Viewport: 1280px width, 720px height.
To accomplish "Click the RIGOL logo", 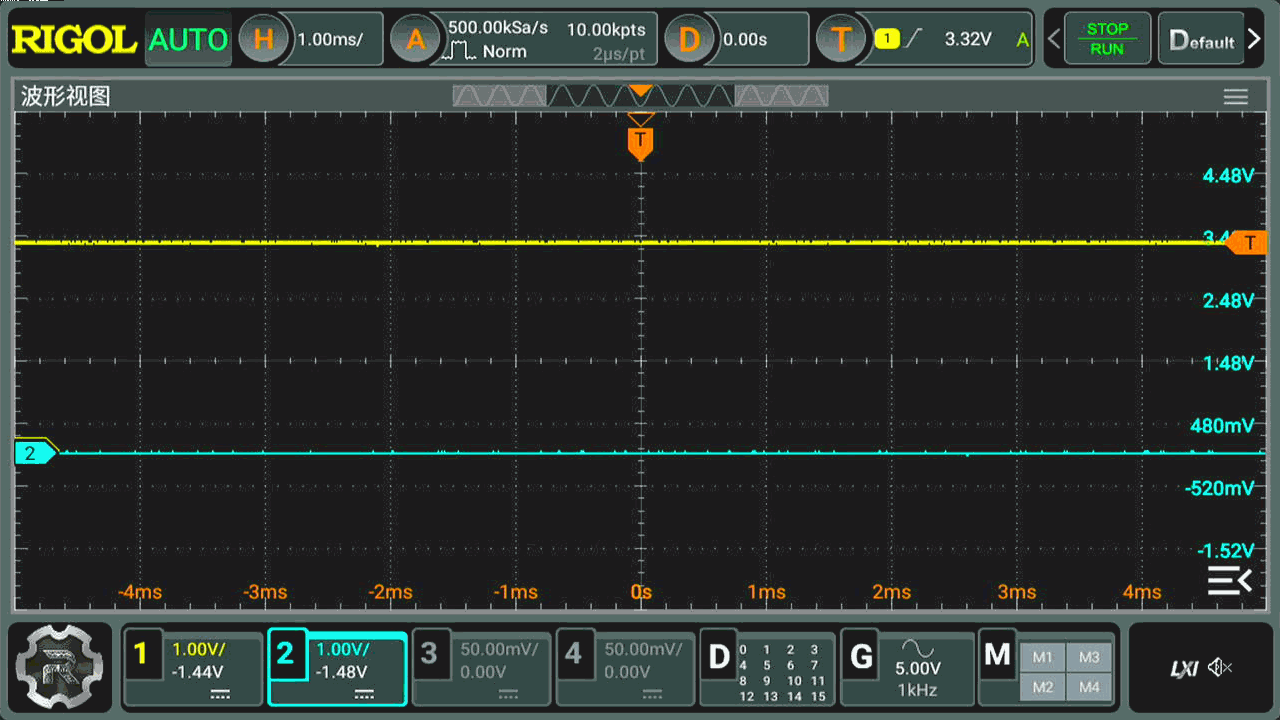I will coord(73,40).
